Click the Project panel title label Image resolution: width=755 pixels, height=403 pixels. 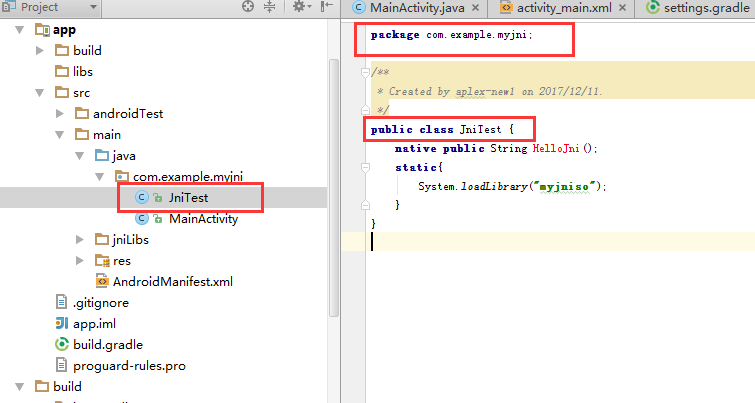tap(39, 7)
